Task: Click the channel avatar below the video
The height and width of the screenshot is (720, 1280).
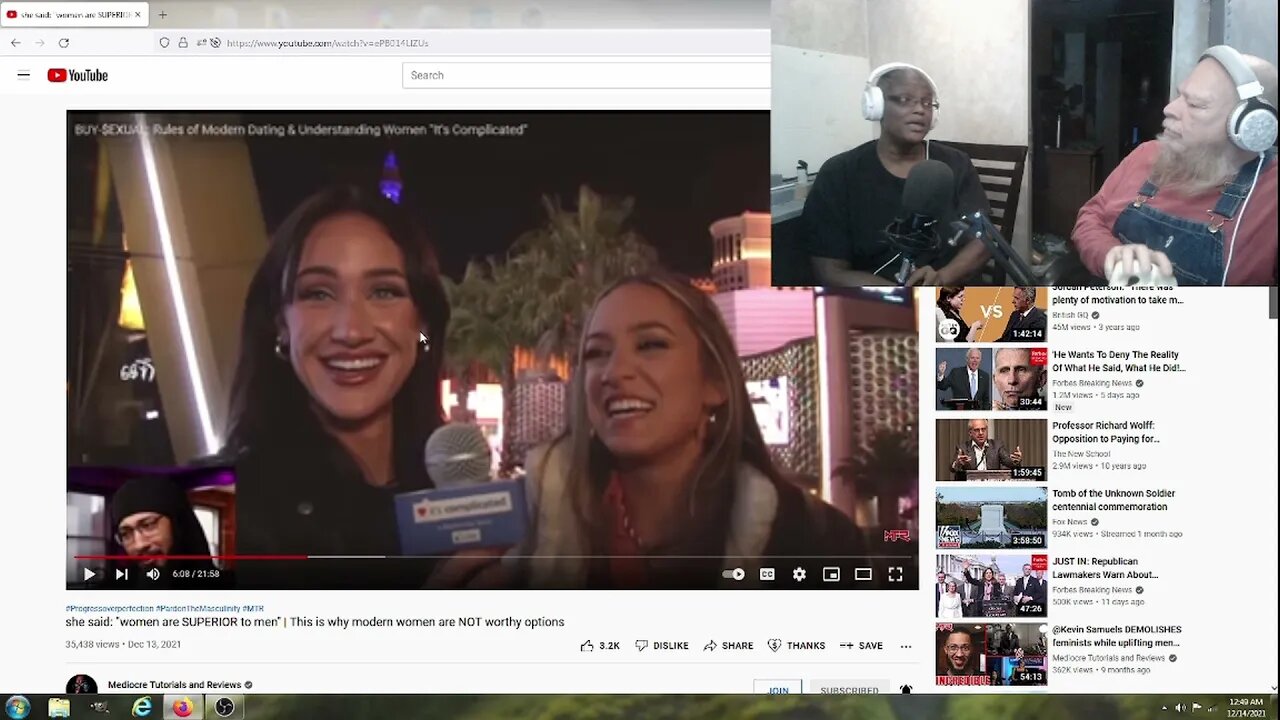Action: point(82,685)
